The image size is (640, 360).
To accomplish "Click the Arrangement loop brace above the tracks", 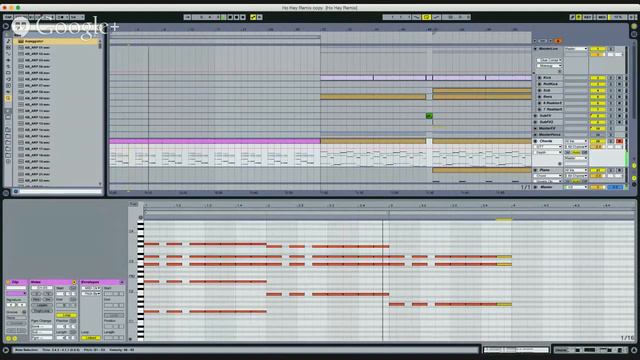I will (x=215, y=37).
